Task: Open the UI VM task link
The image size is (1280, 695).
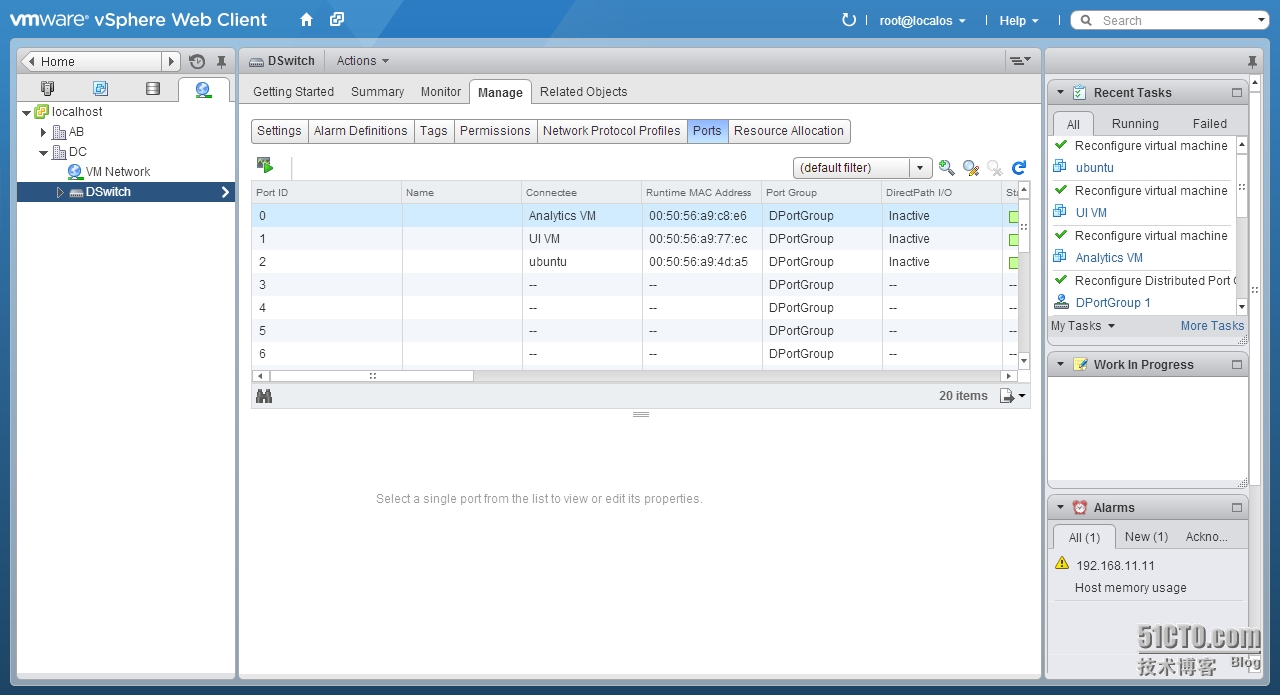Action: click(x=1091, y=213)
